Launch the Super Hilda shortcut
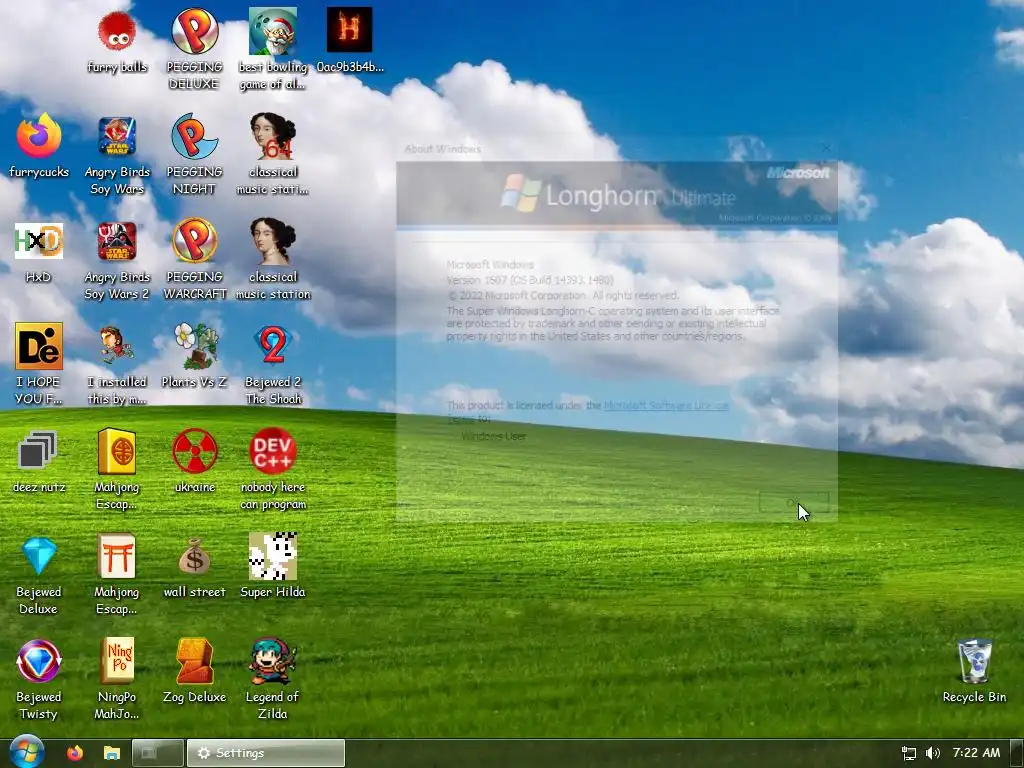Image resolution: width=1024 pixels, height=768 pixels. (273, 567)
